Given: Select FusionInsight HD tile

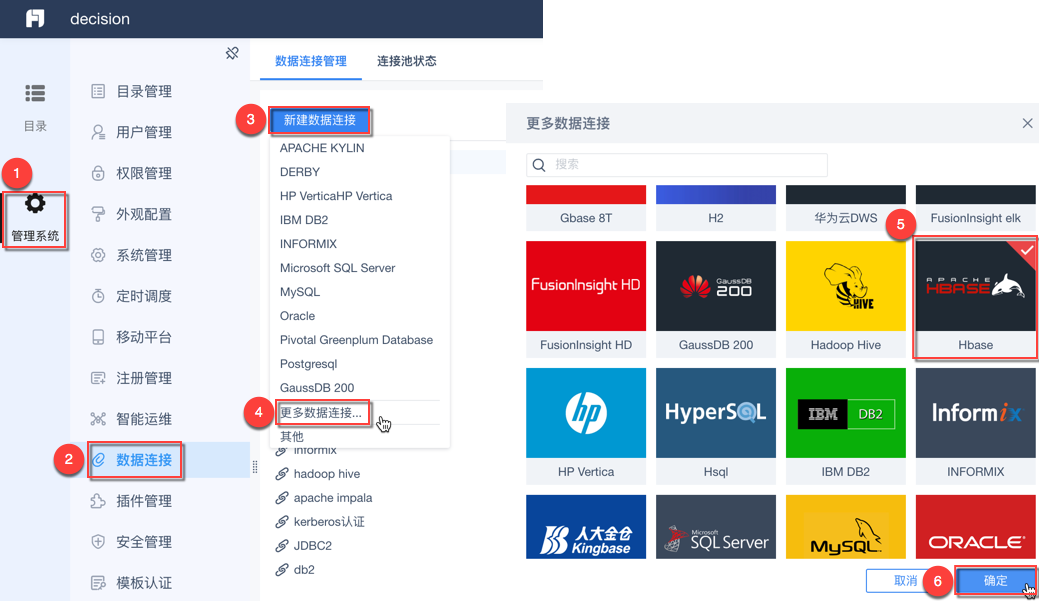Looking at the screenshot, I should tap(586, 300).
